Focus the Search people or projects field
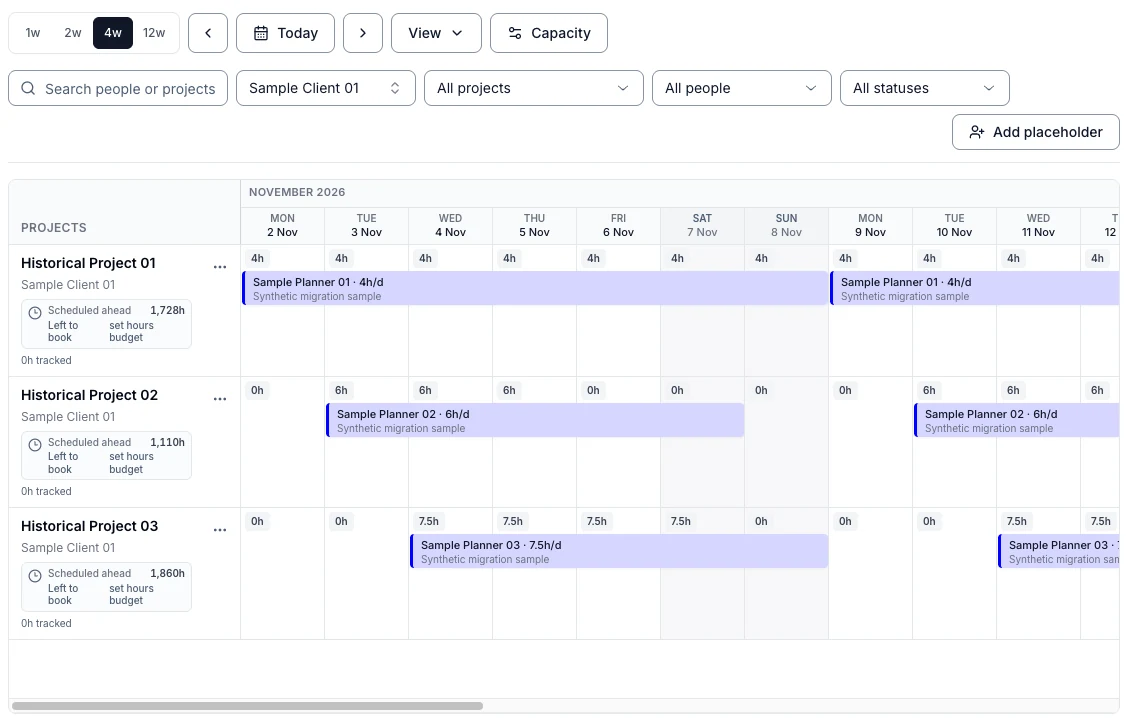The width and height of the screenshot is (1128, 718). (x=118, y=88)
